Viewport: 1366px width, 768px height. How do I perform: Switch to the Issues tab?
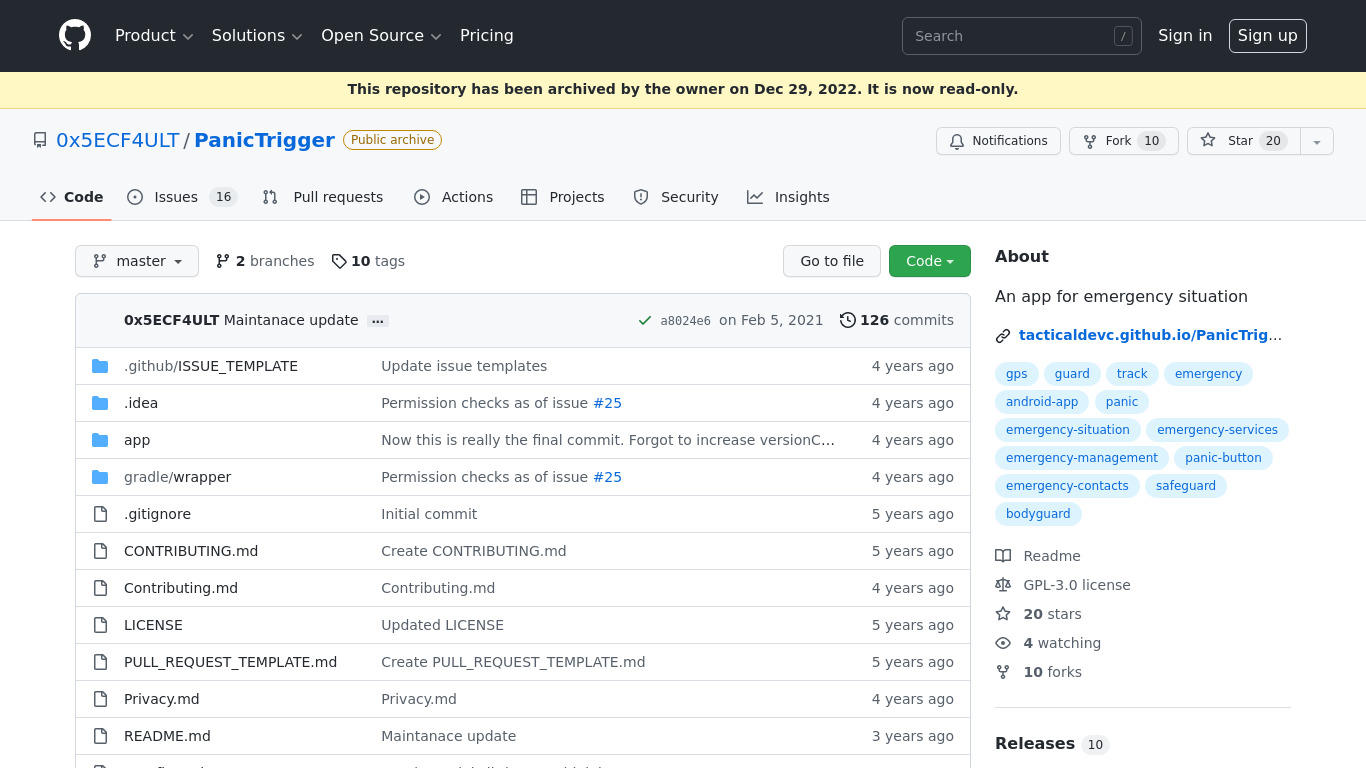pos(182,197)
